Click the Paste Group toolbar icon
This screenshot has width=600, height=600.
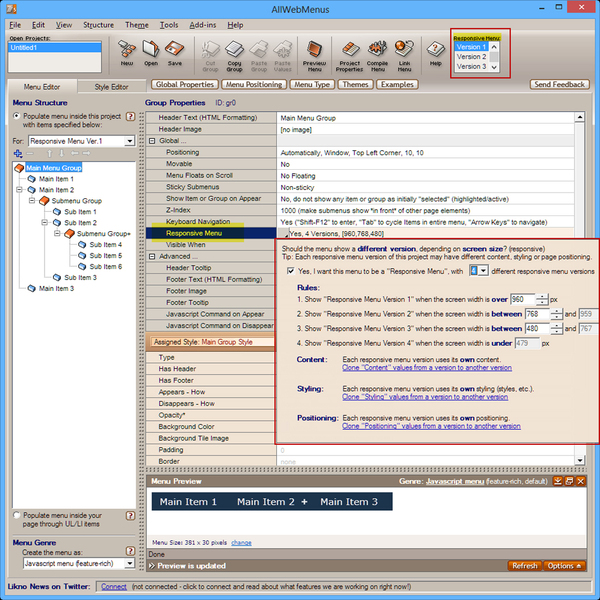point(259,56)
